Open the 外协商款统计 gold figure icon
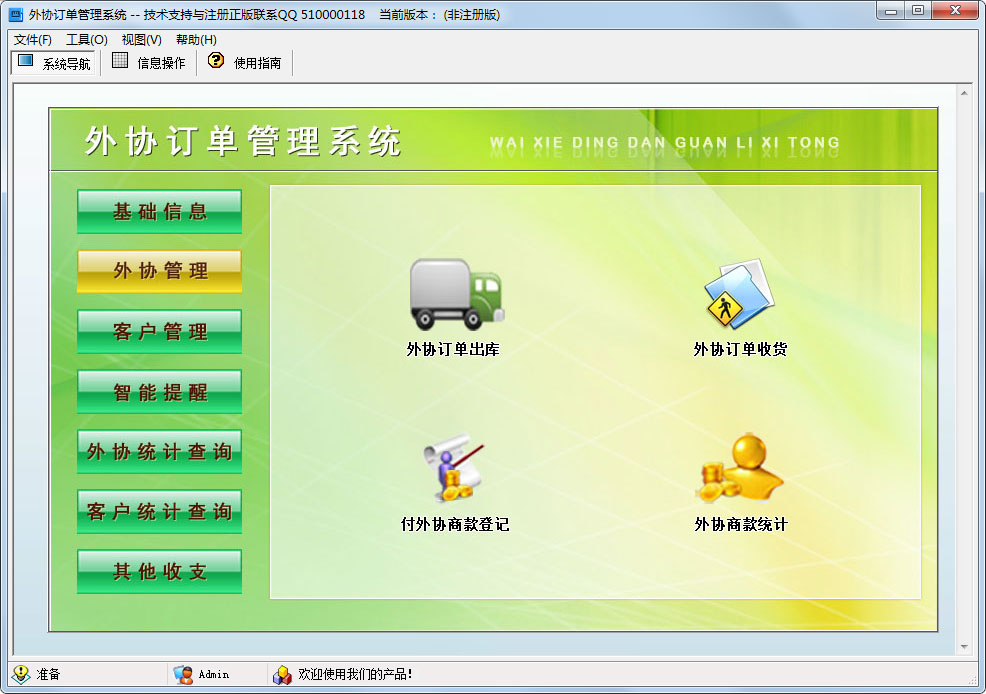Image resolution: width=986 pixels, height=694 pixels. point(740,468)
